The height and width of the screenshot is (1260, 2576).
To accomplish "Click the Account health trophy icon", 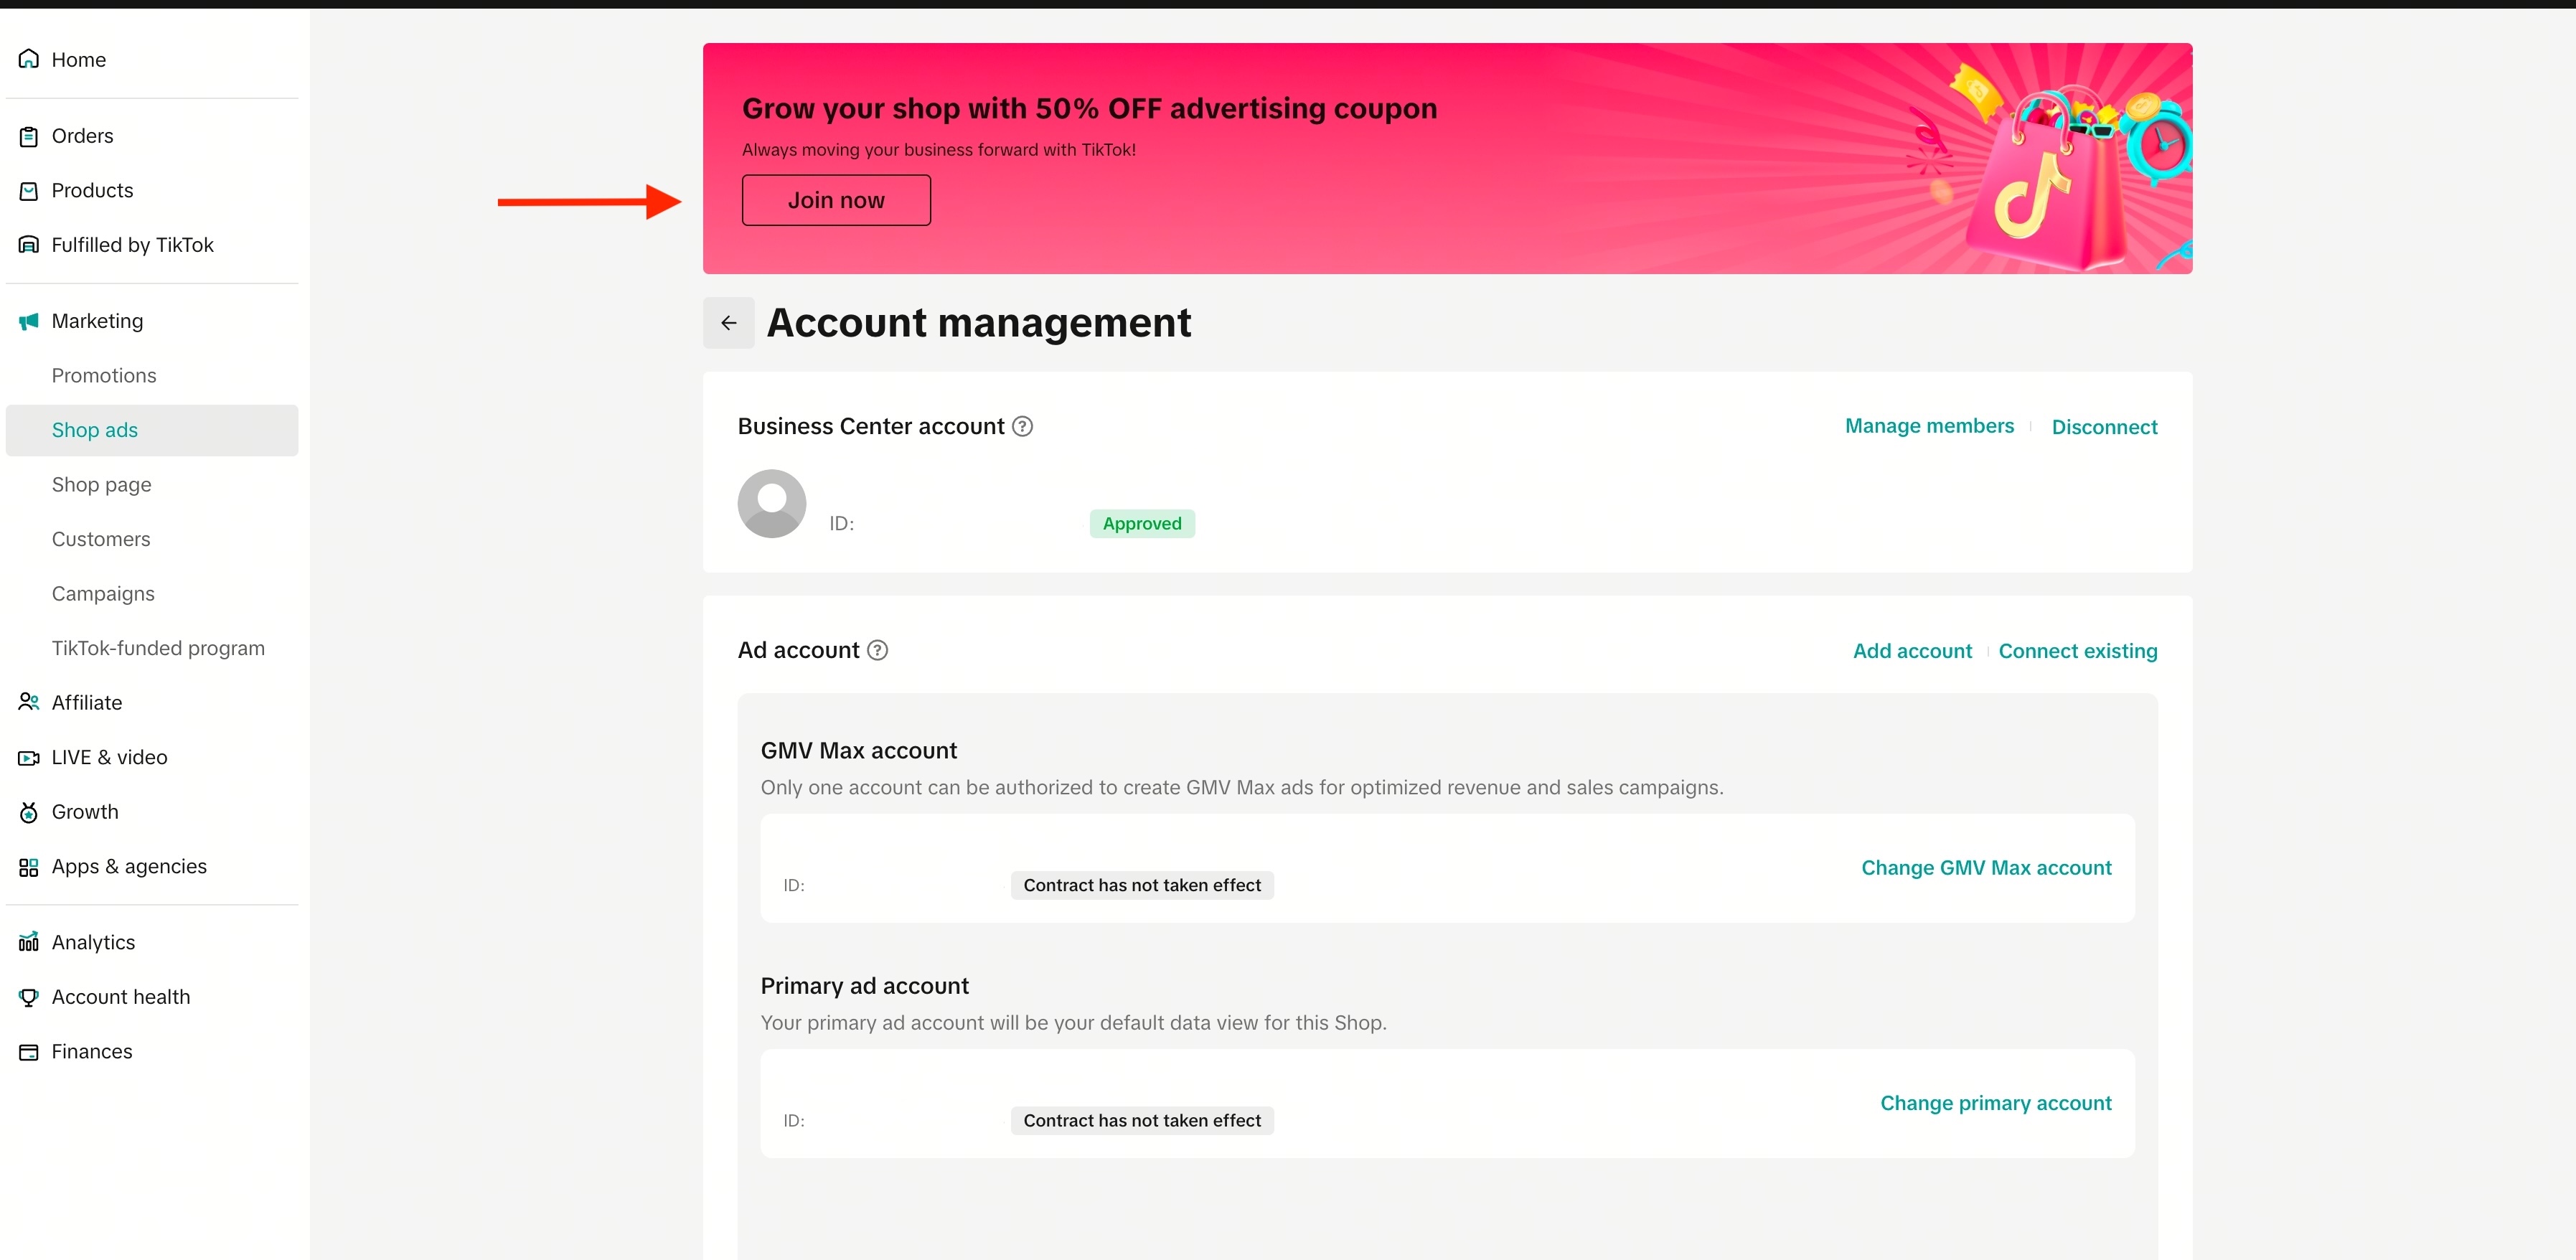I will (29, 997).
